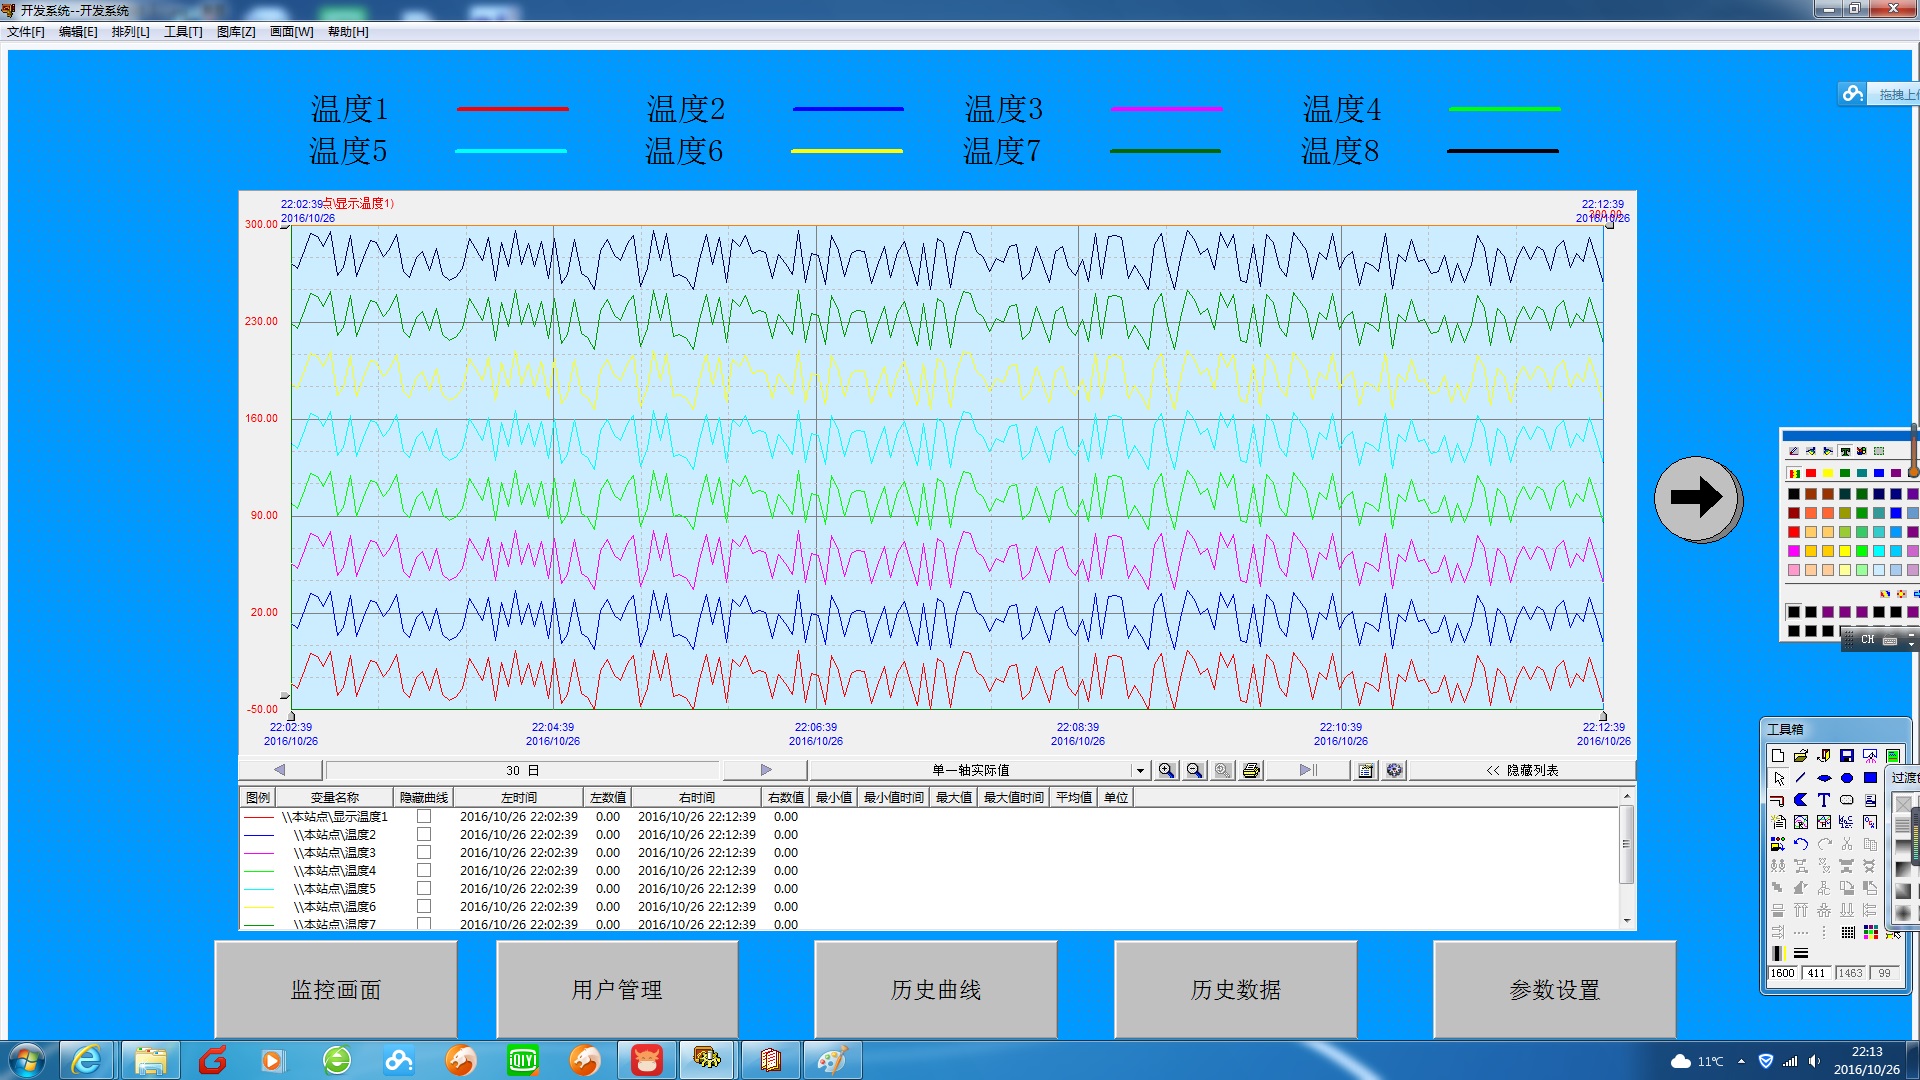
Task: Click the open folder icon in toolbox
Action: pos(1801,755)
